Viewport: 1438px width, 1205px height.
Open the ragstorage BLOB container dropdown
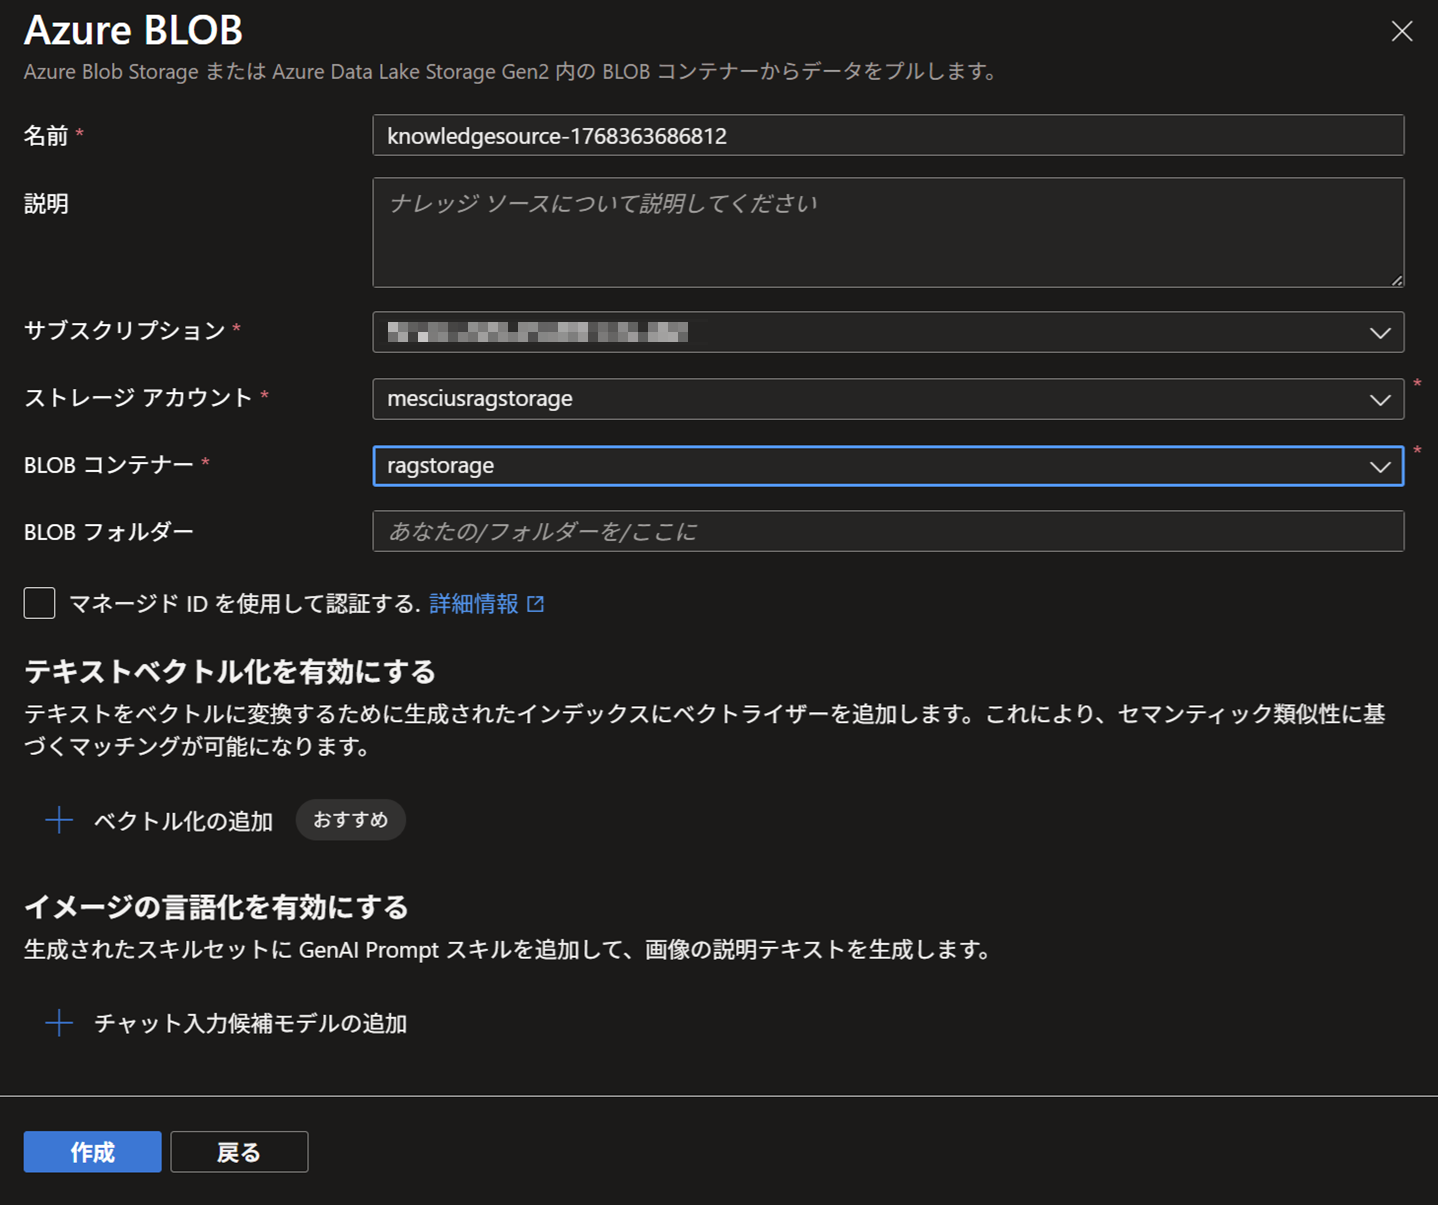click(870, 466)
